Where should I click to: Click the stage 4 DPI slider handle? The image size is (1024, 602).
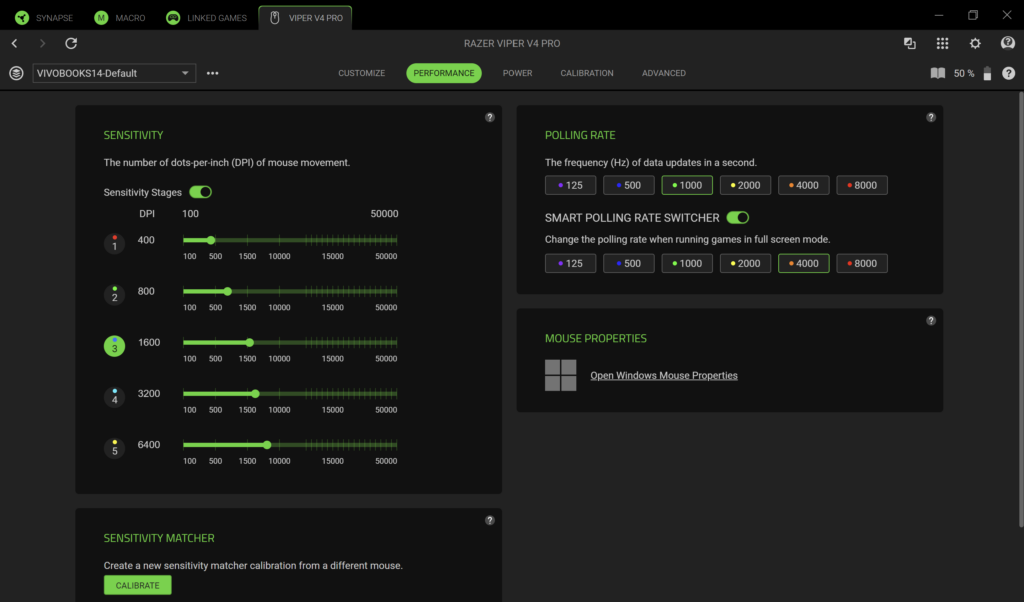point(255,394)
